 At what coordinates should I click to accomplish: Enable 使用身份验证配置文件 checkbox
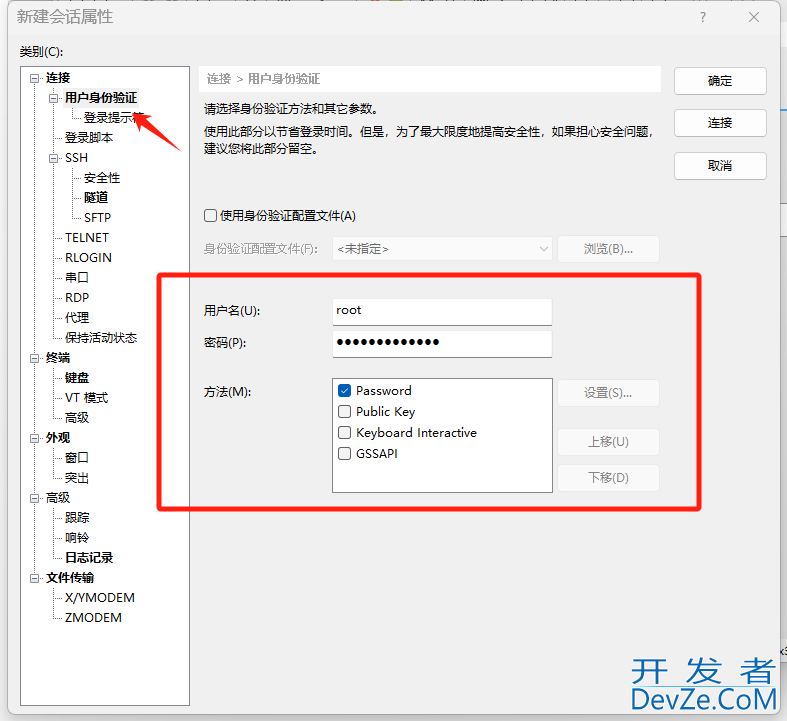[x=210, y=216]
